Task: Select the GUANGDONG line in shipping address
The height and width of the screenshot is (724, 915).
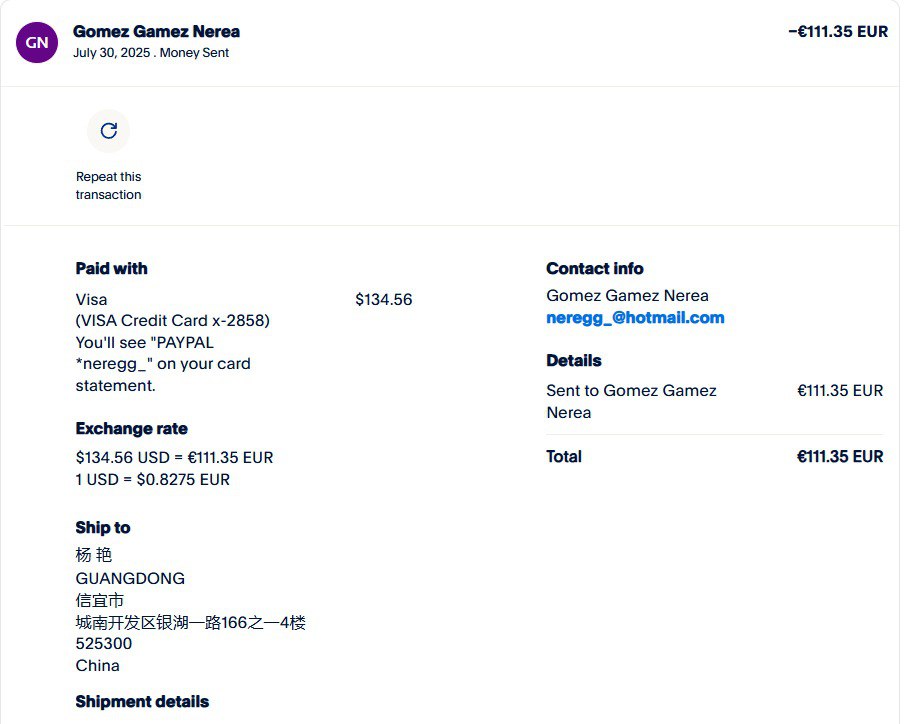Action: tap(130, 579)
